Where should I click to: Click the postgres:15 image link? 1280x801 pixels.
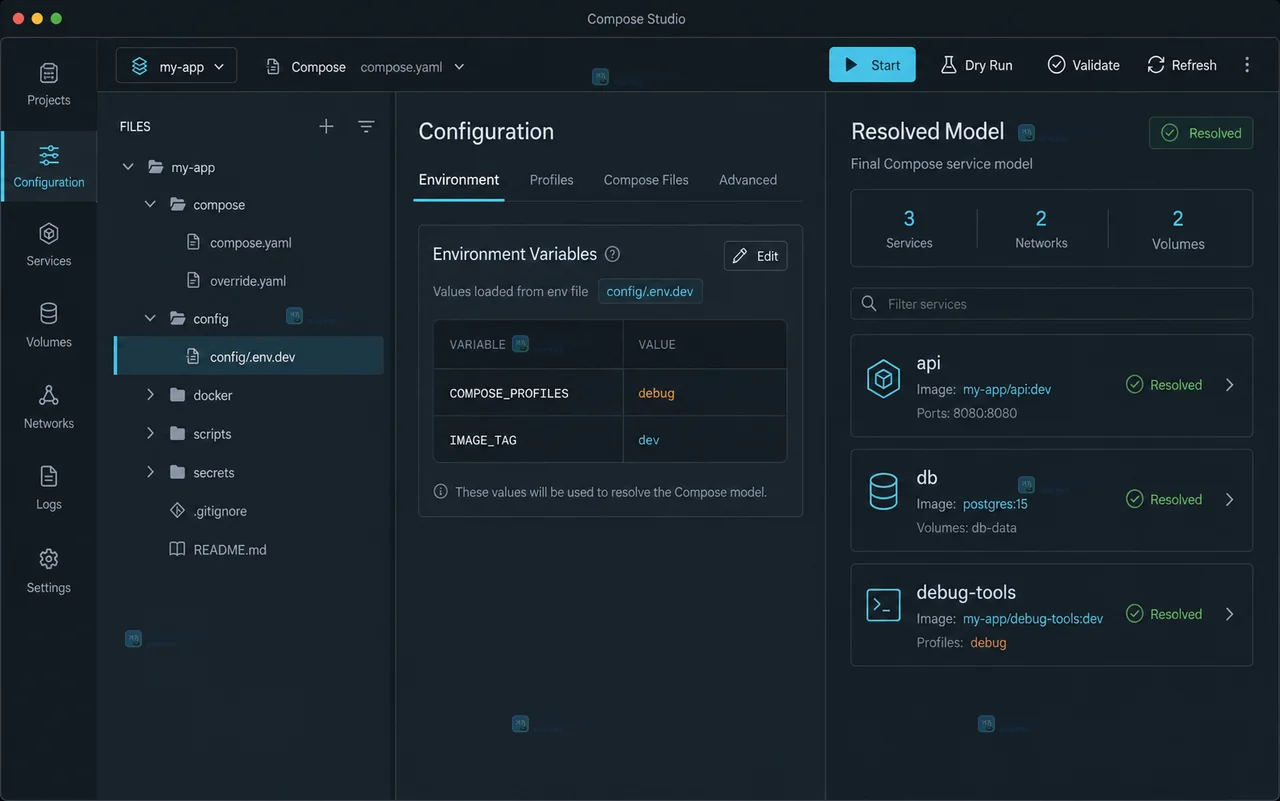[995, 504]
